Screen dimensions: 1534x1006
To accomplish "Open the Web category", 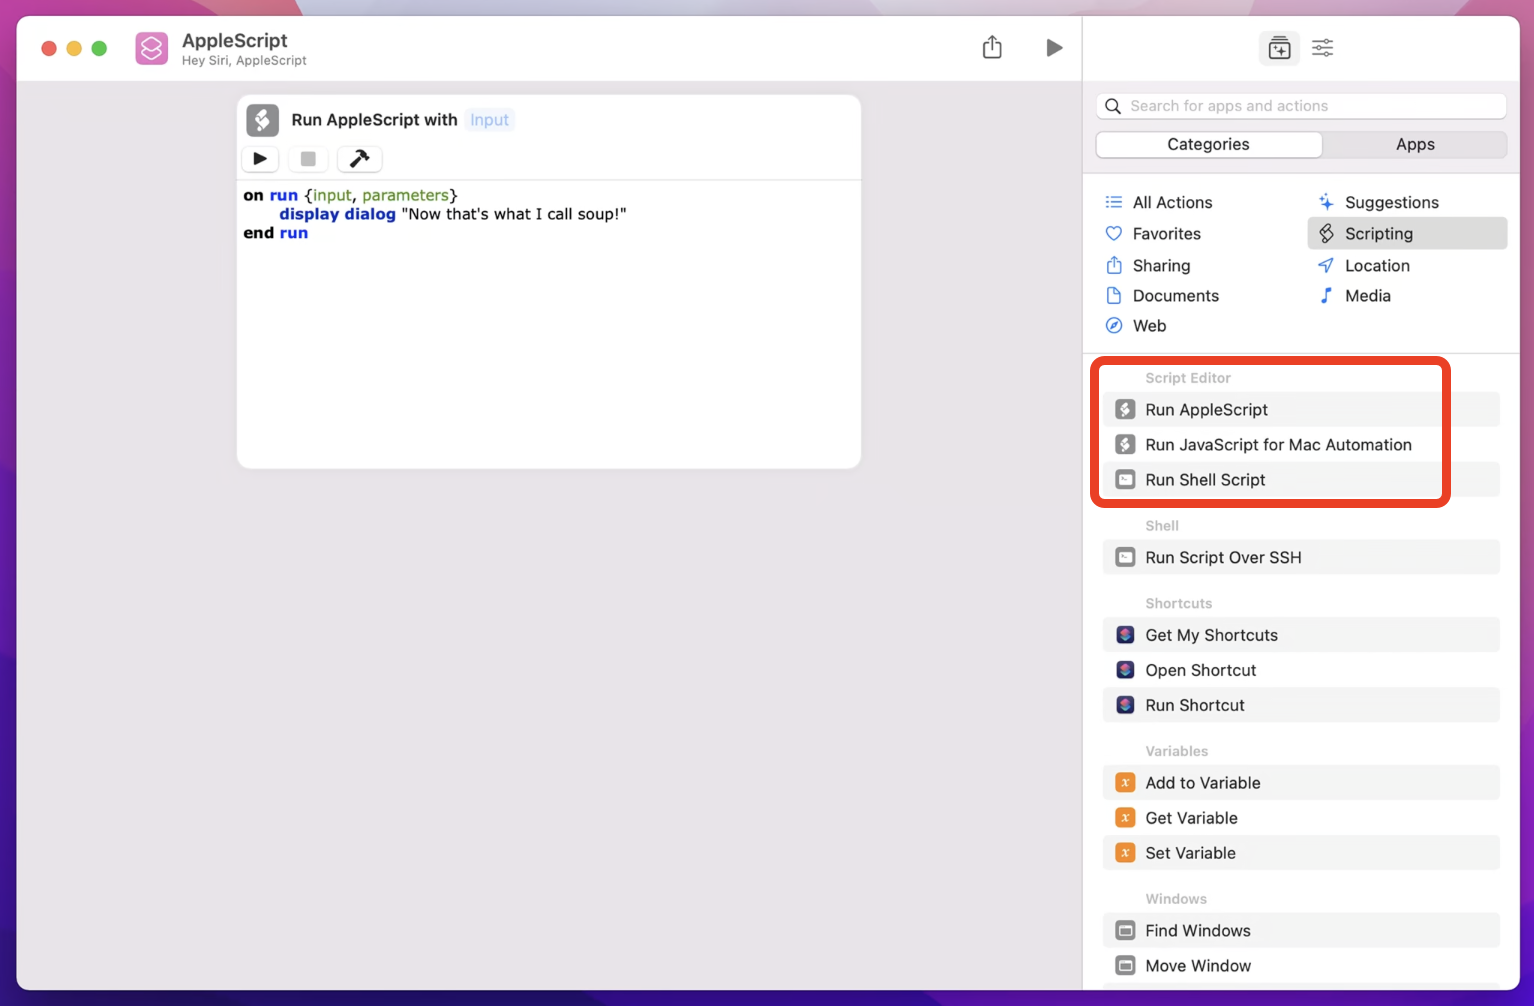I will [1149, 325].
